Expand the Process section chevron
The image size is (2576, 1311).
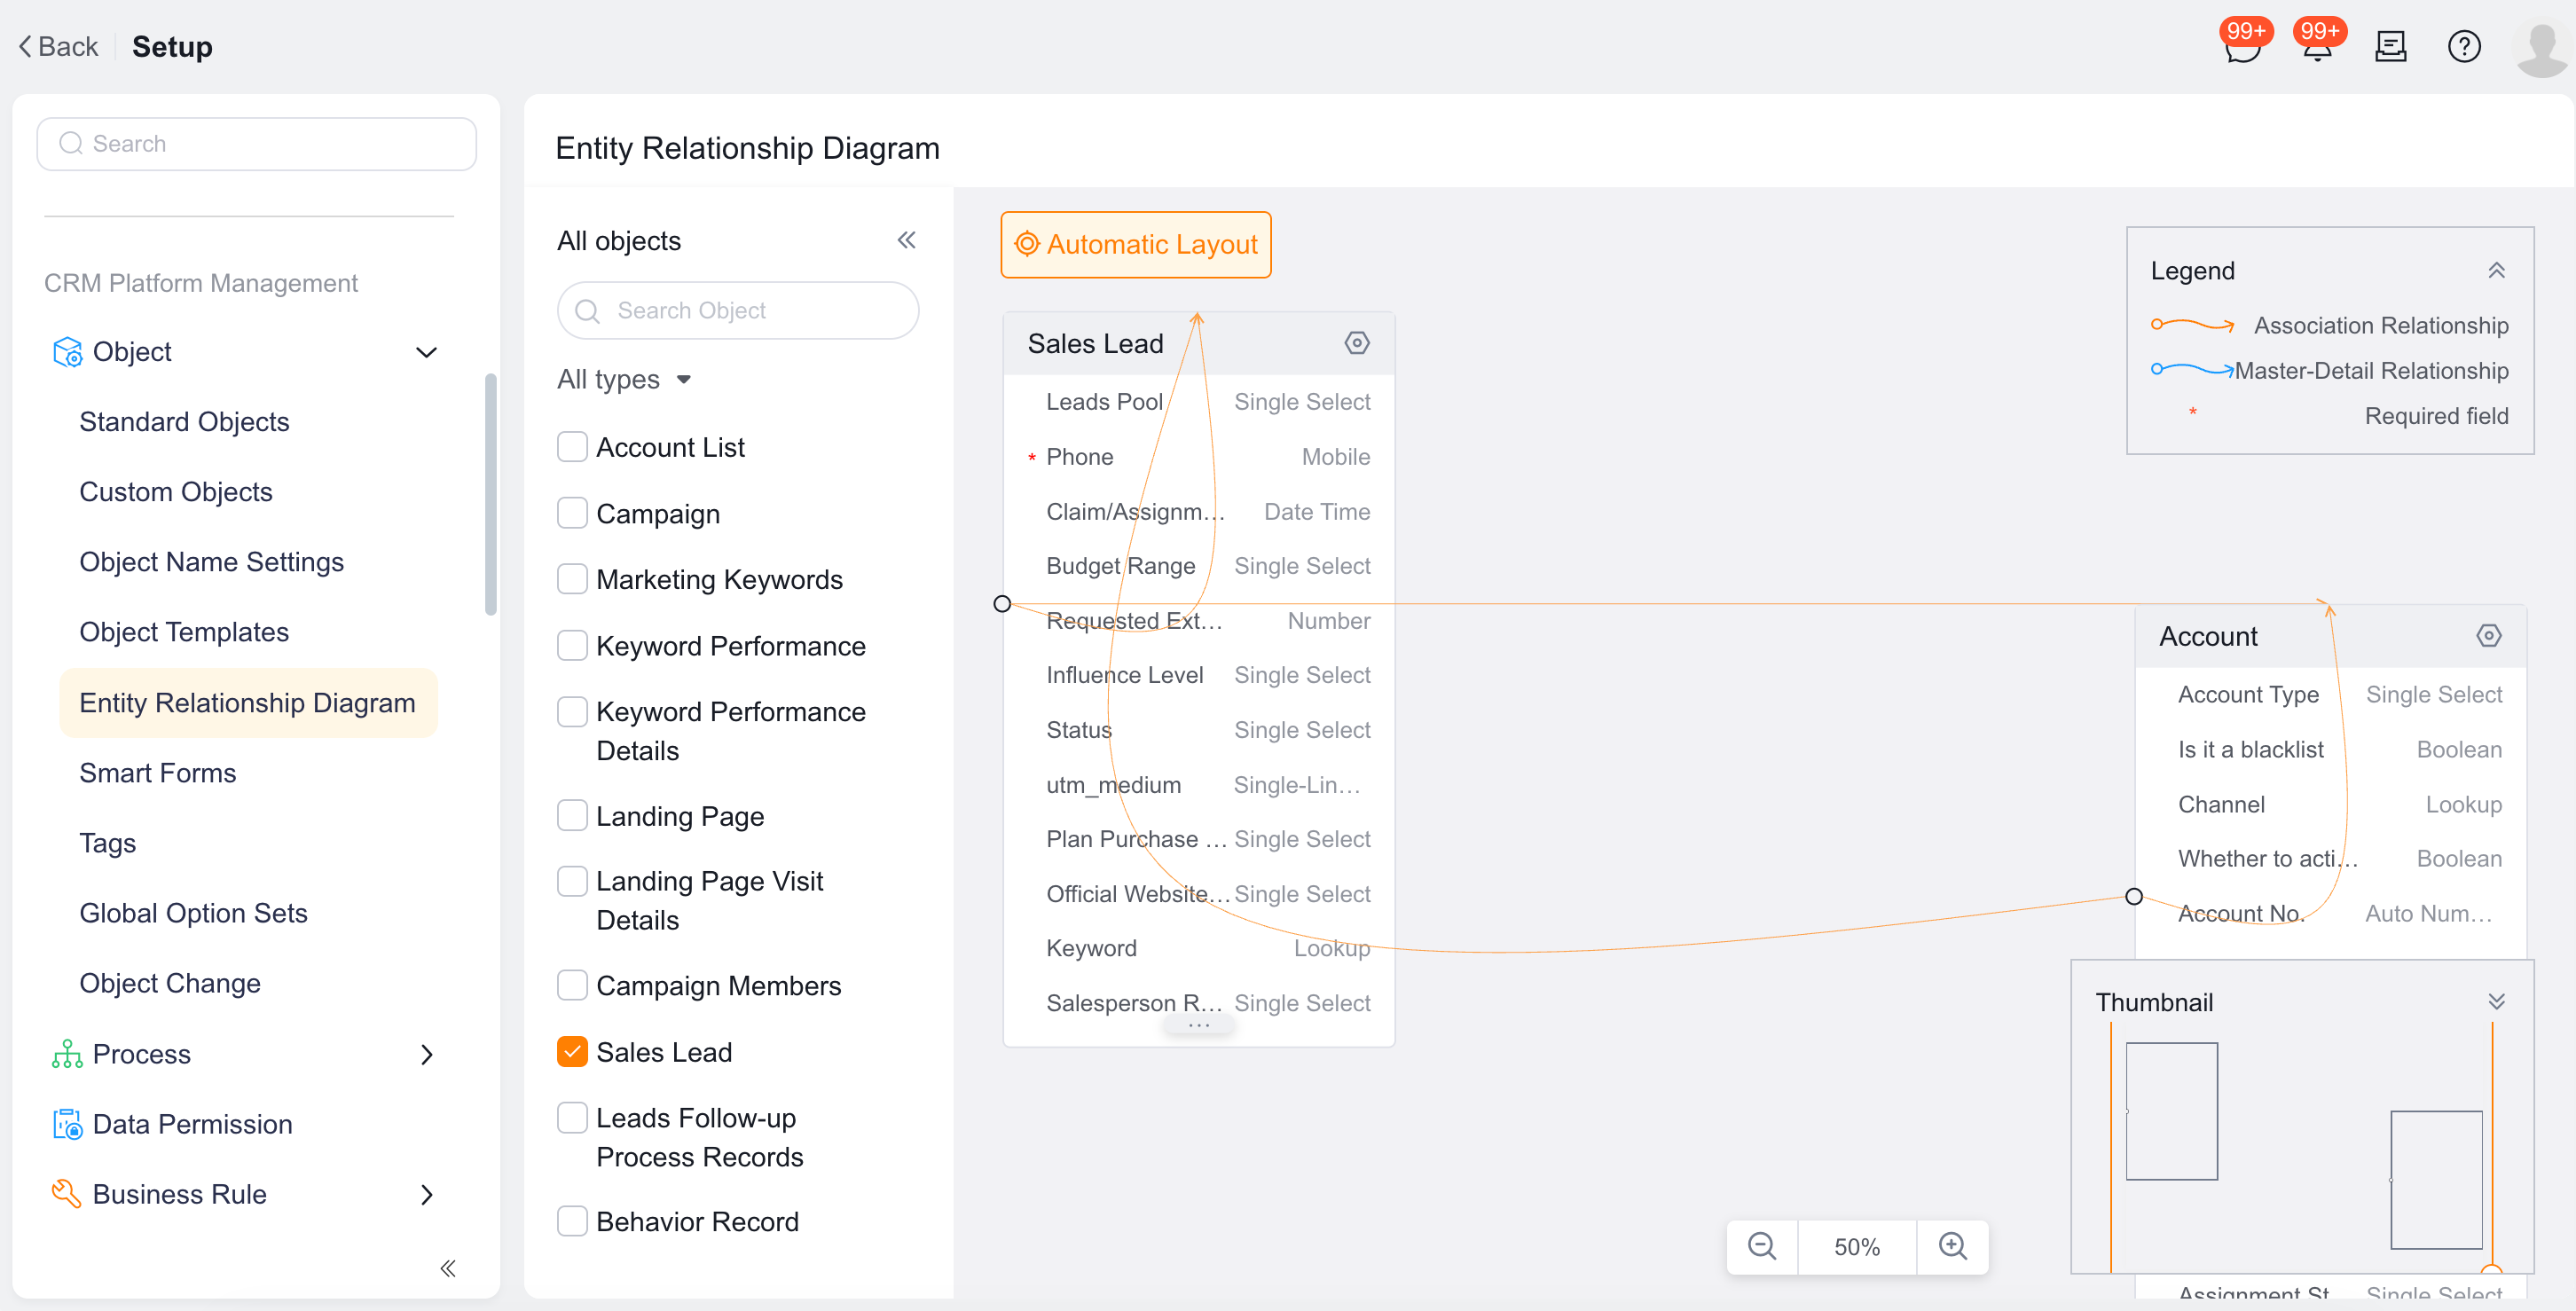[x=426, y=1054]
